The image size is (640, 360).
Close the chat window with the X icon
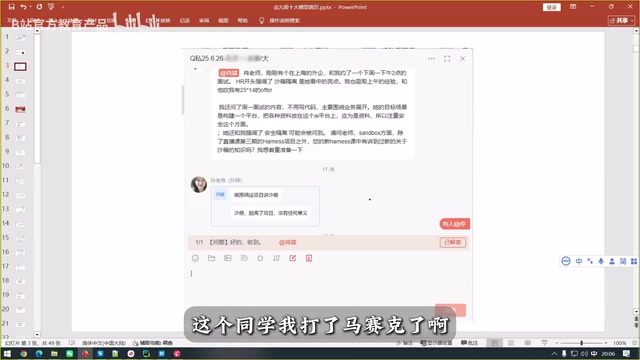coord(462,59)
